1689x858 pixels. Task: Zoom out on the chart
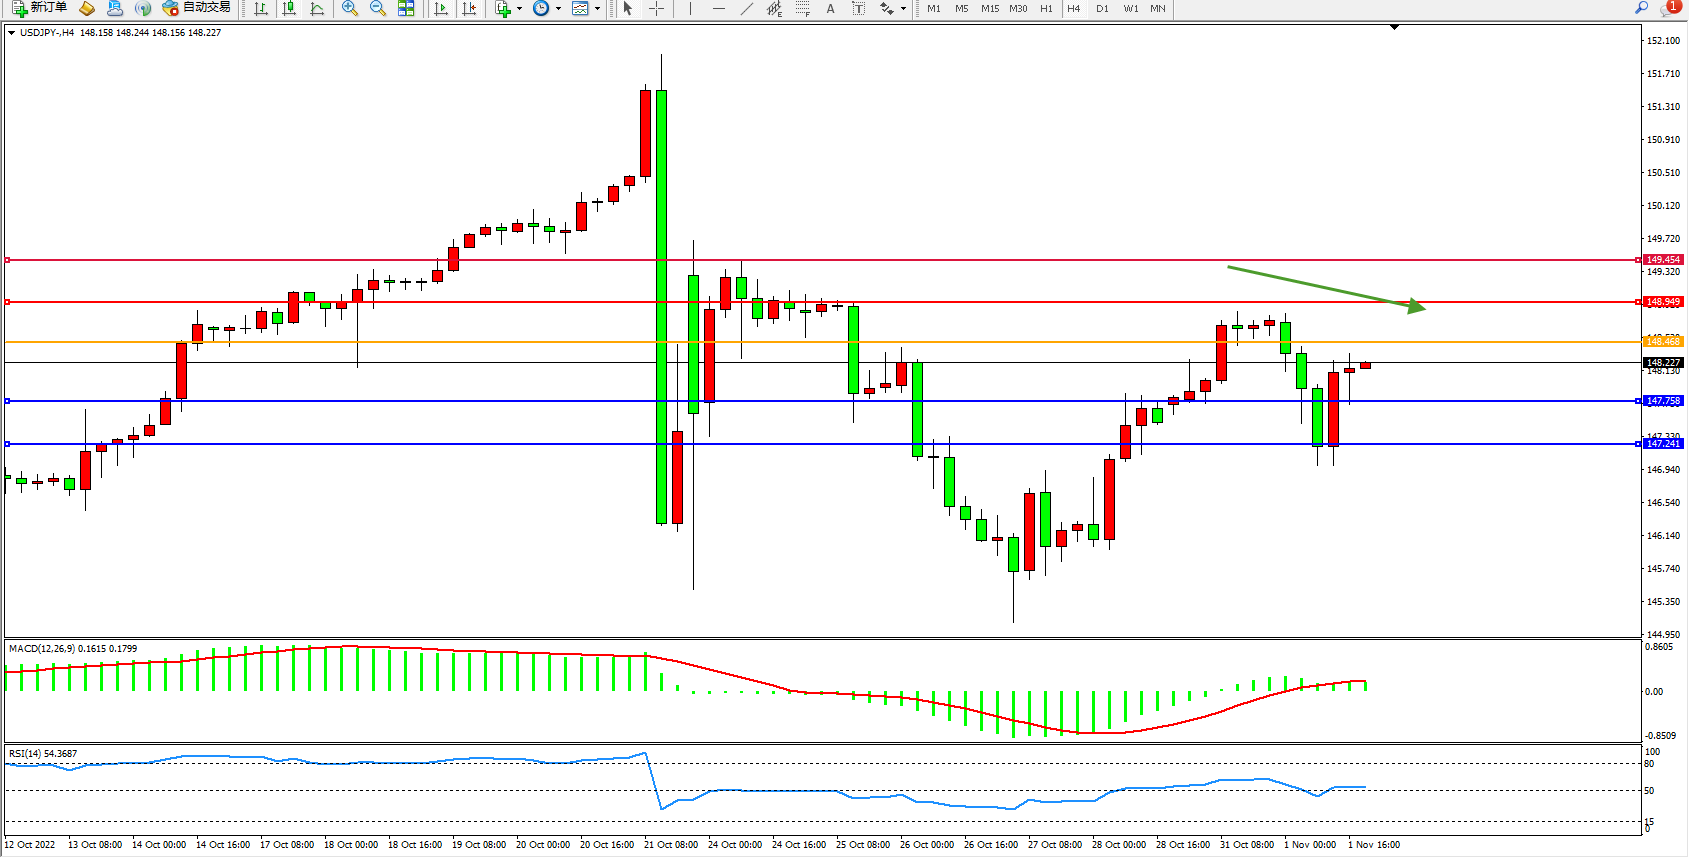[x=378, y=9]
